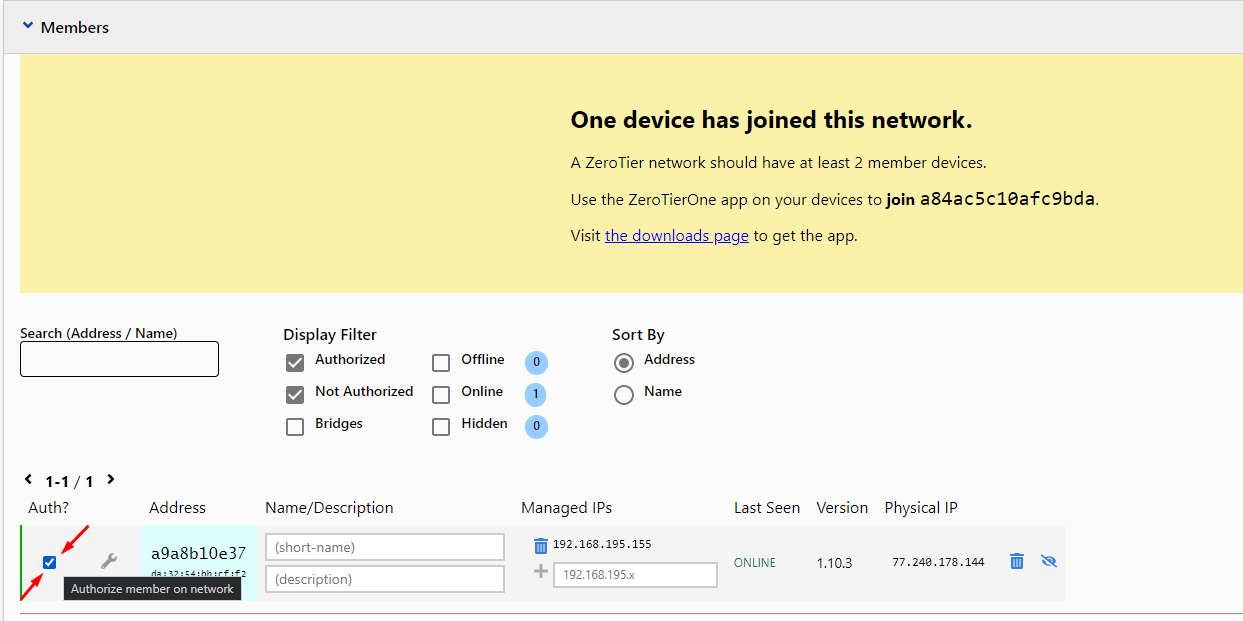Click the plus icon to add IP

541,572
